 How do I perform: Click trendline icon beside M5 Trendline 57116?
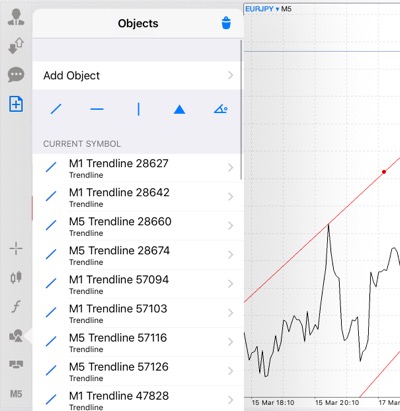51,341
